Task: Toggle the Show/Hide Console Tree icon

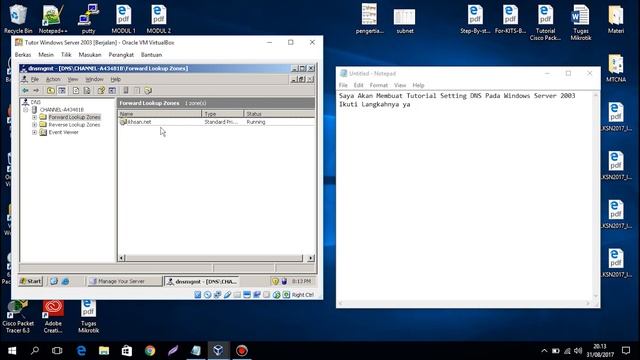Action: [62, 90]
